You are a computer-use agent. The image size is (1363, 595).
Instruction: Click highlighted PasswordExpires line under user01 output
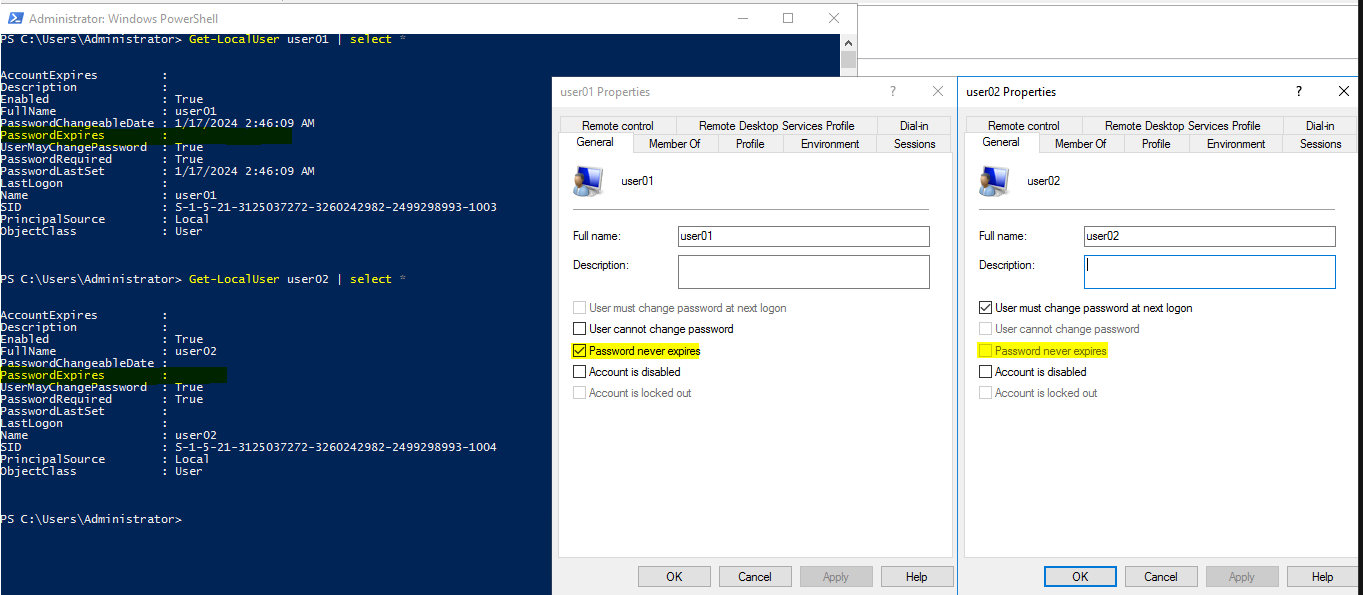point(146,136)
